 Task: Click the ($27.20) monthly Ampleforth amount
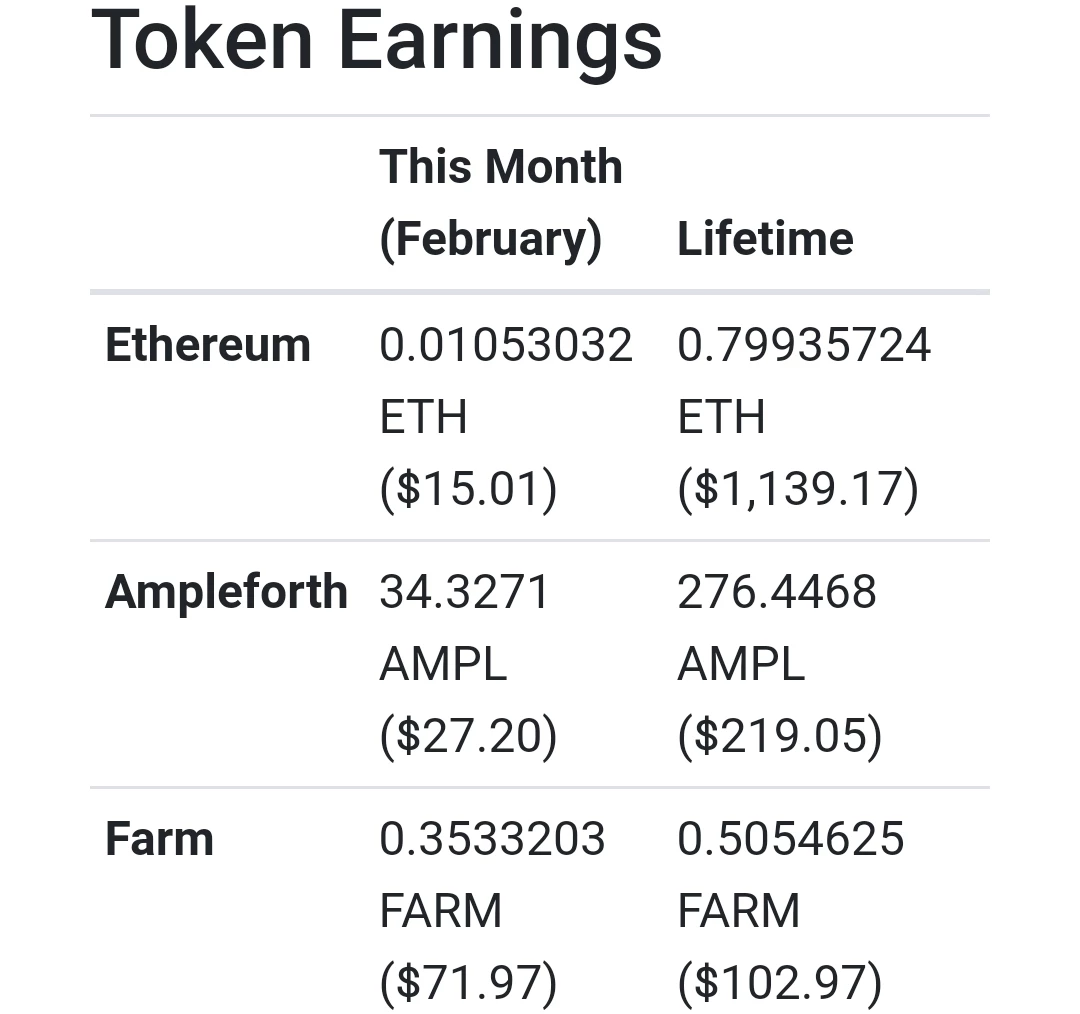tap(468, 736)
